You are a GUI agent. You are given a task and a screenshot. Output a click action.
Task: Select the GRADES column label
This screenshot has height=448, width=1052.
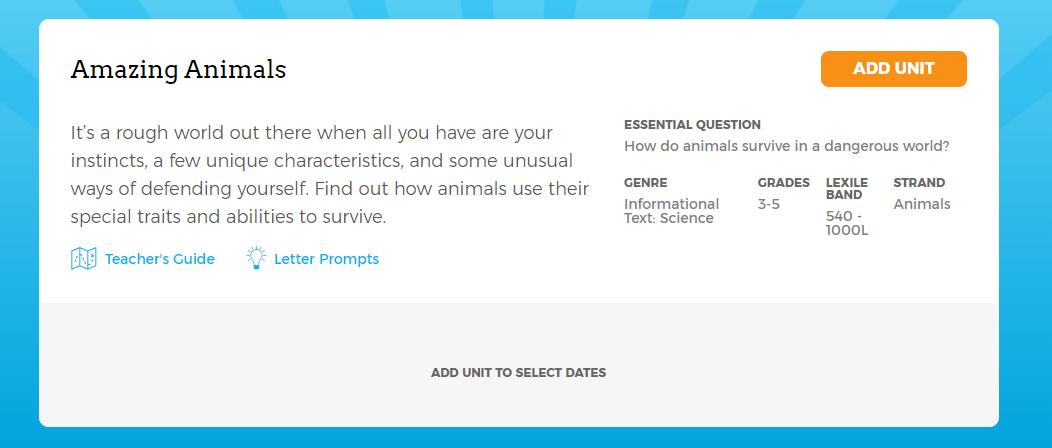[x=784, y=182]
